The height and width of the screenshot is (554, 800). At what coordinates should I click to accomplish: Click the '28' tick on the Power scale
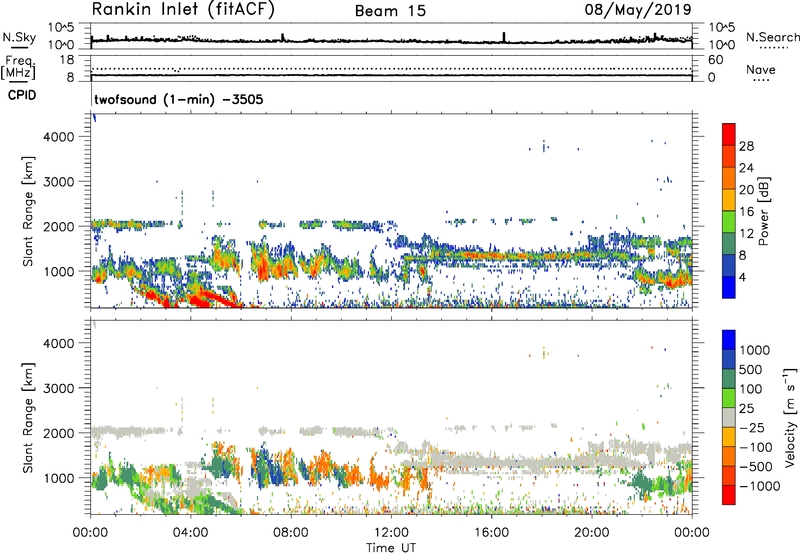[x=746, y=146]
